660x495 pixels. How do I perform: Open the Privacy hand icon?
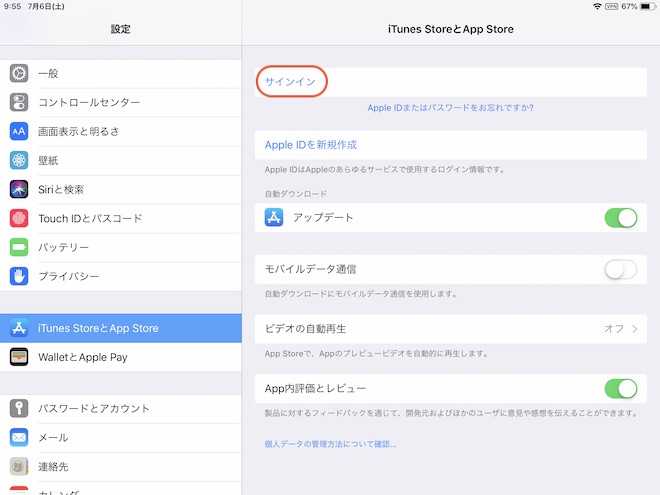click(x=19, y=276)
